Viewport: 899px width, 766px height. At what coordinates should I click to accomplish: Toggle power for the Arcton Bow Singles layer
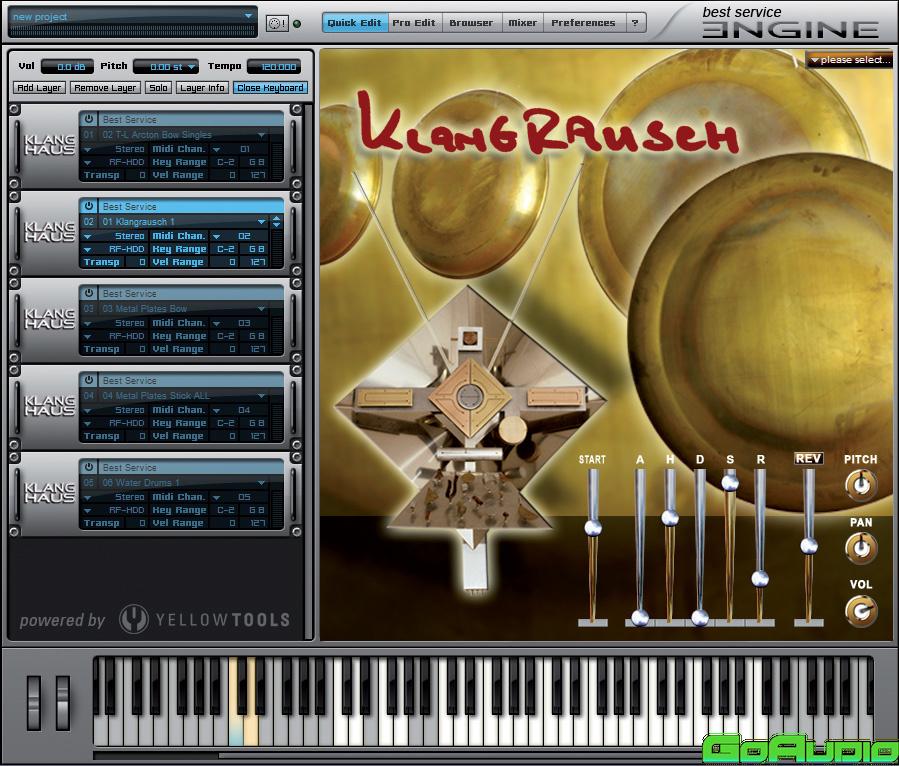[x=88, y=120]
